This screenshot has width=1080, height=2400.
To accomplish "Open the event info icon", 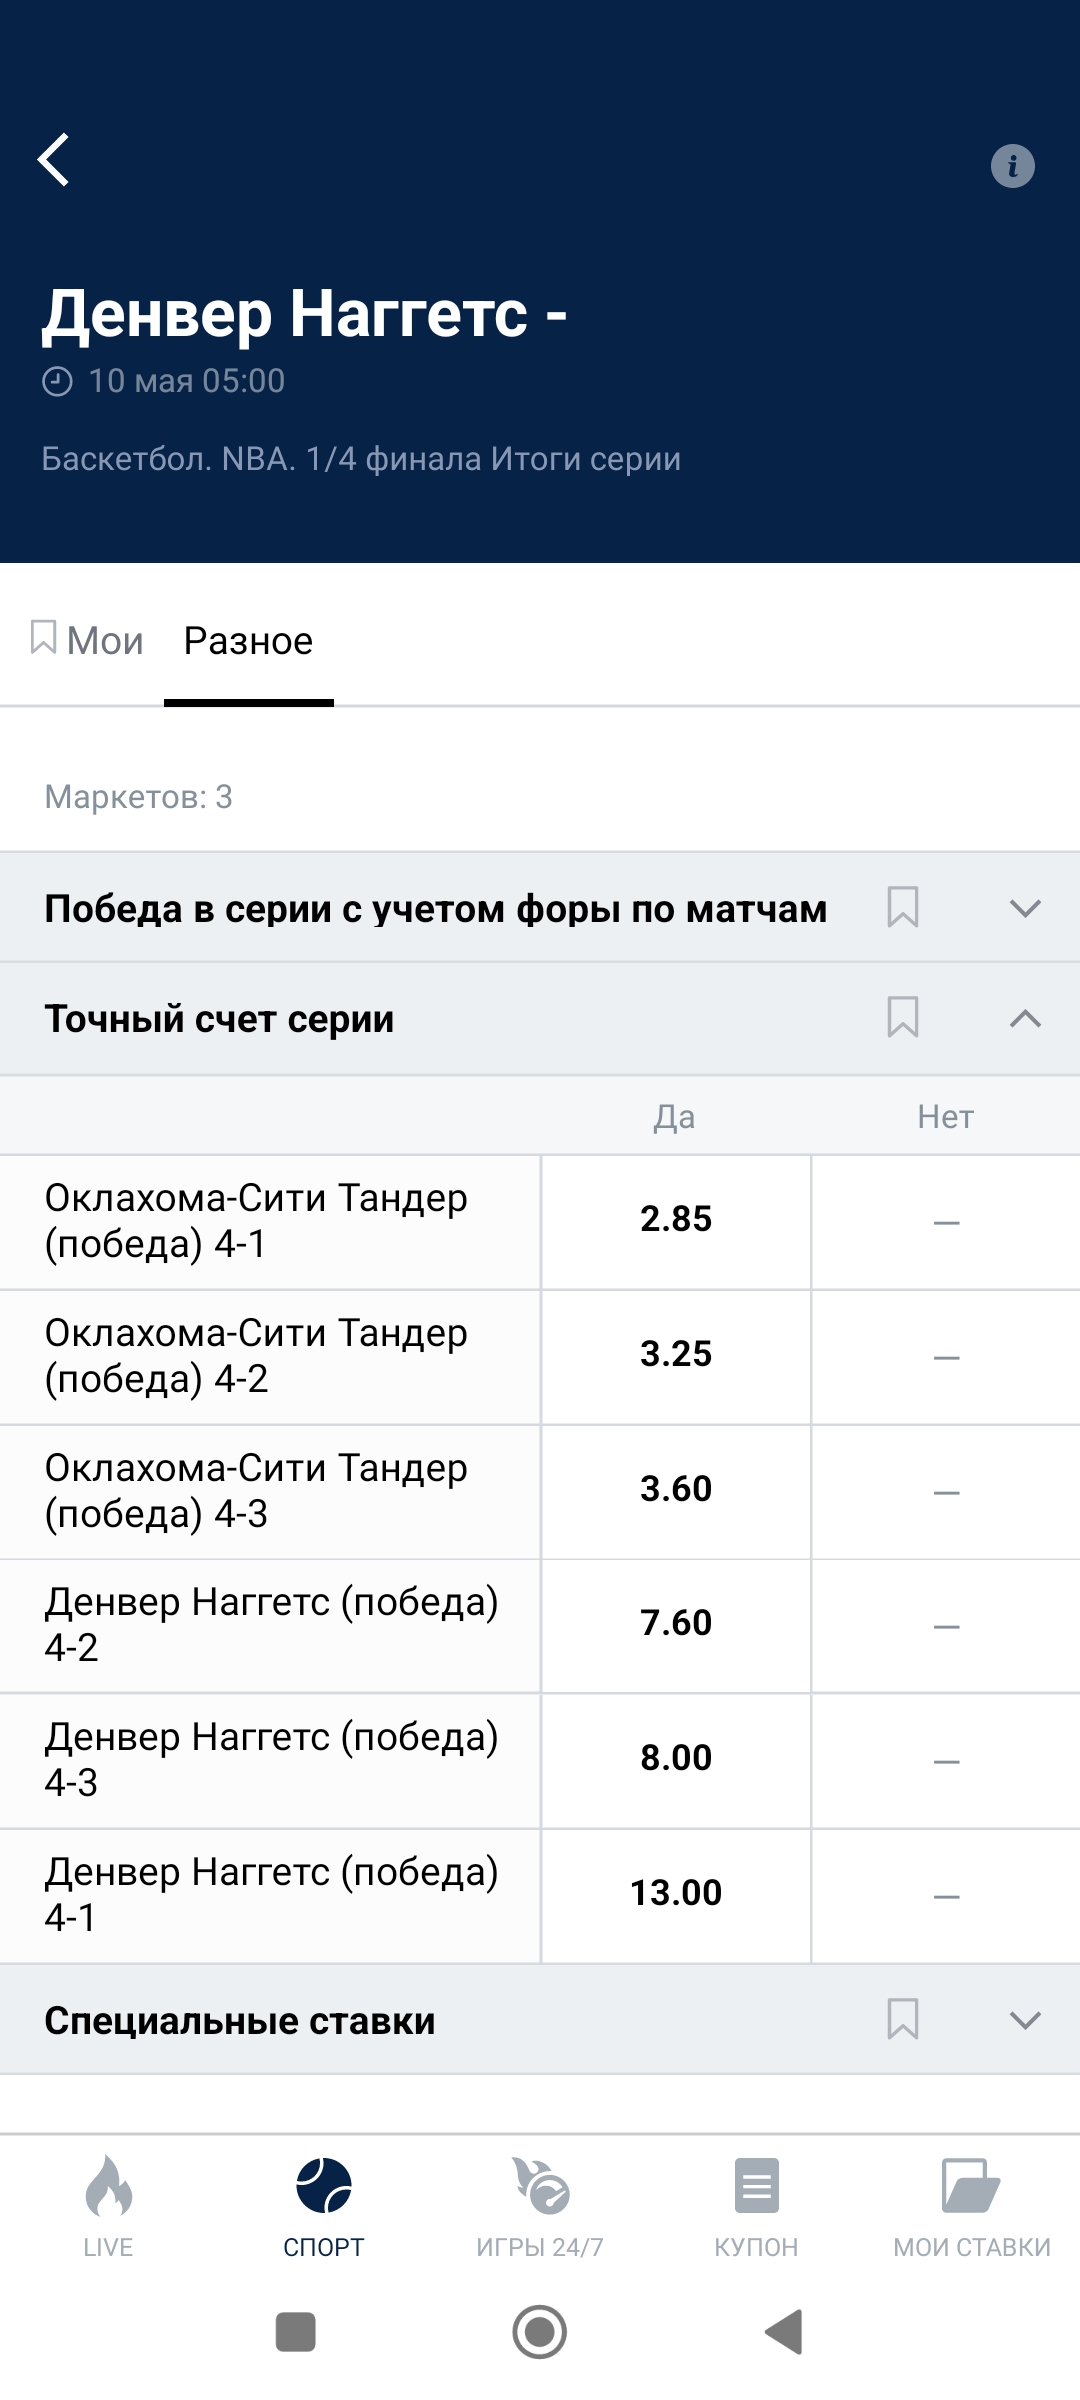I will coord(1012,166).
